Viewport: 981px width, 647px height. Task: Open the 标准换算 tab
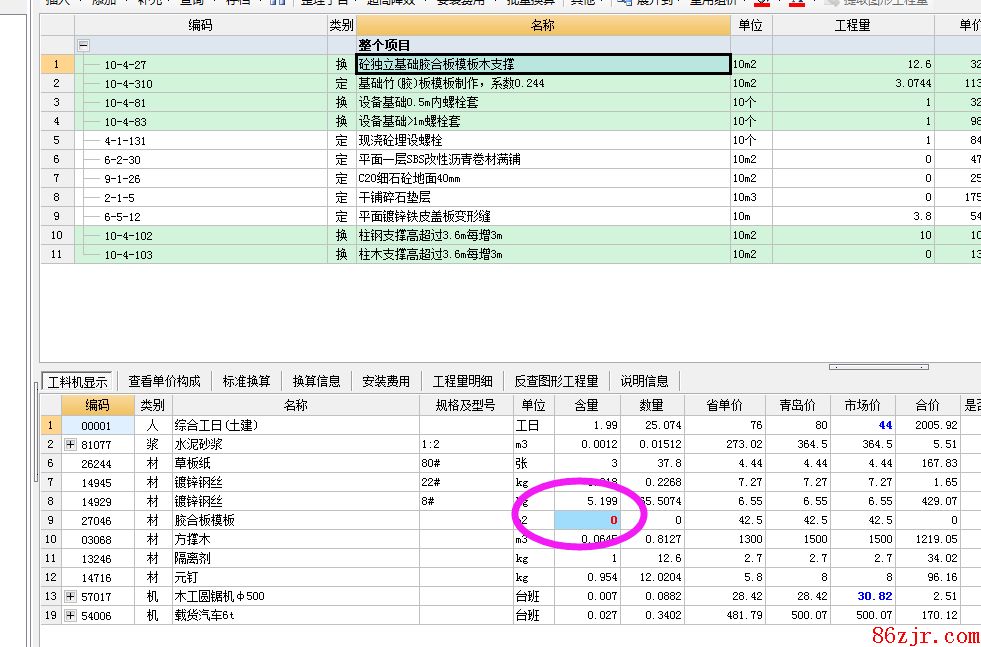coord(246,381)
